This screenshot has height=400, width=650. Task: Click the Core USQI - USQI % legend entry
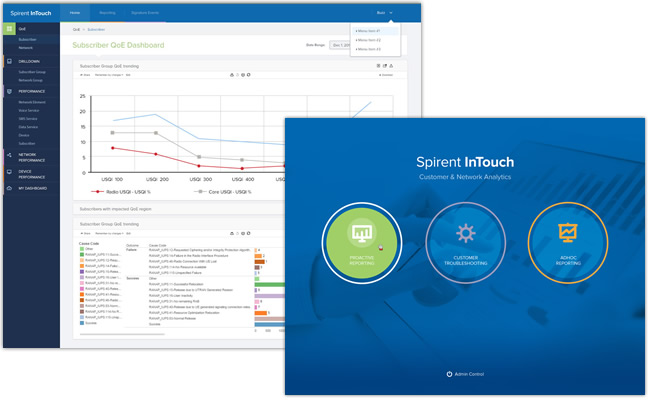pyautogui.click(x=223, y=192)
